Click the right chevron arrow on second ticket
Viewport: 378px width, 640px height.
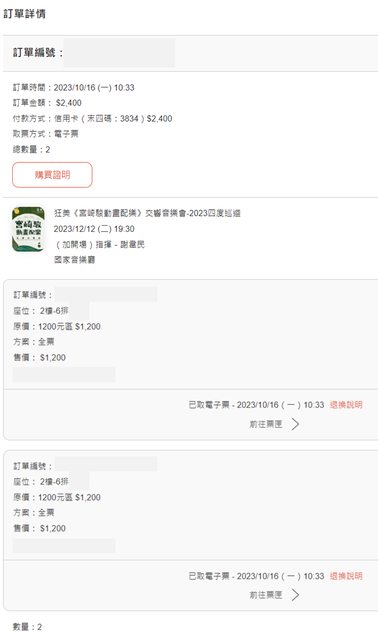[x=296, y=595]
